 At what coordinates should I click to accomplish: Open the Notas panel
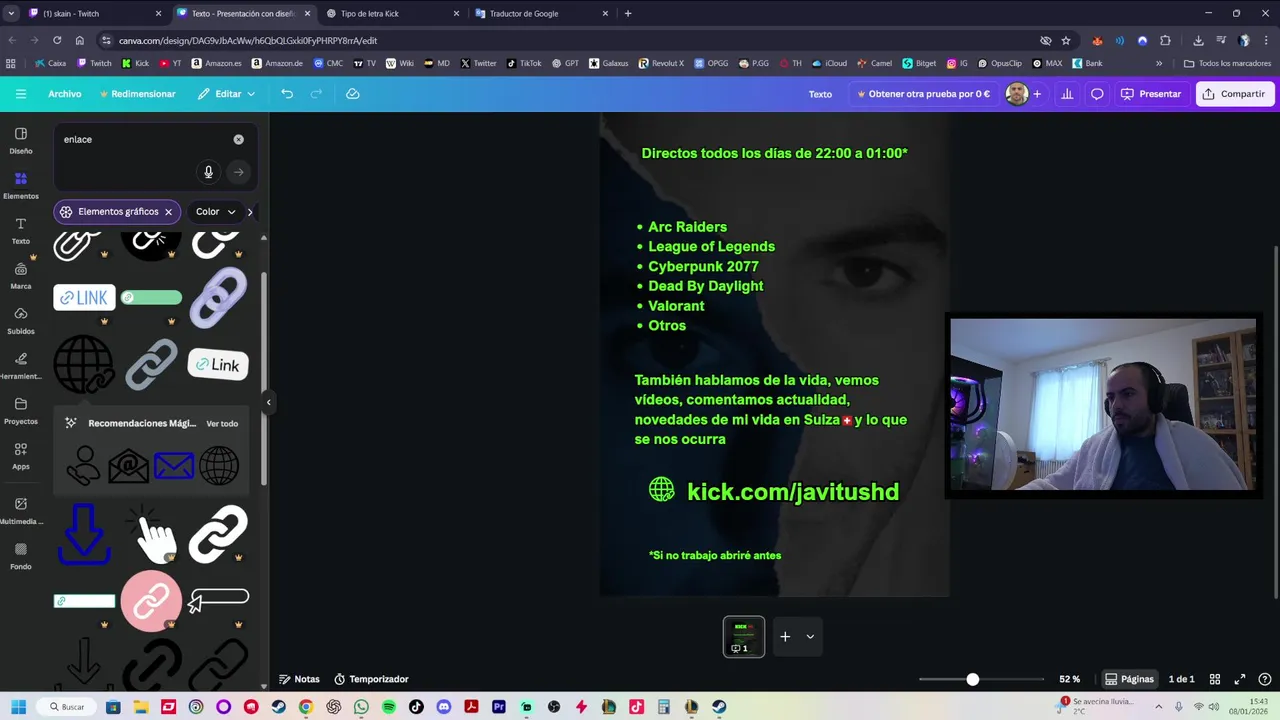pos(299,679)
